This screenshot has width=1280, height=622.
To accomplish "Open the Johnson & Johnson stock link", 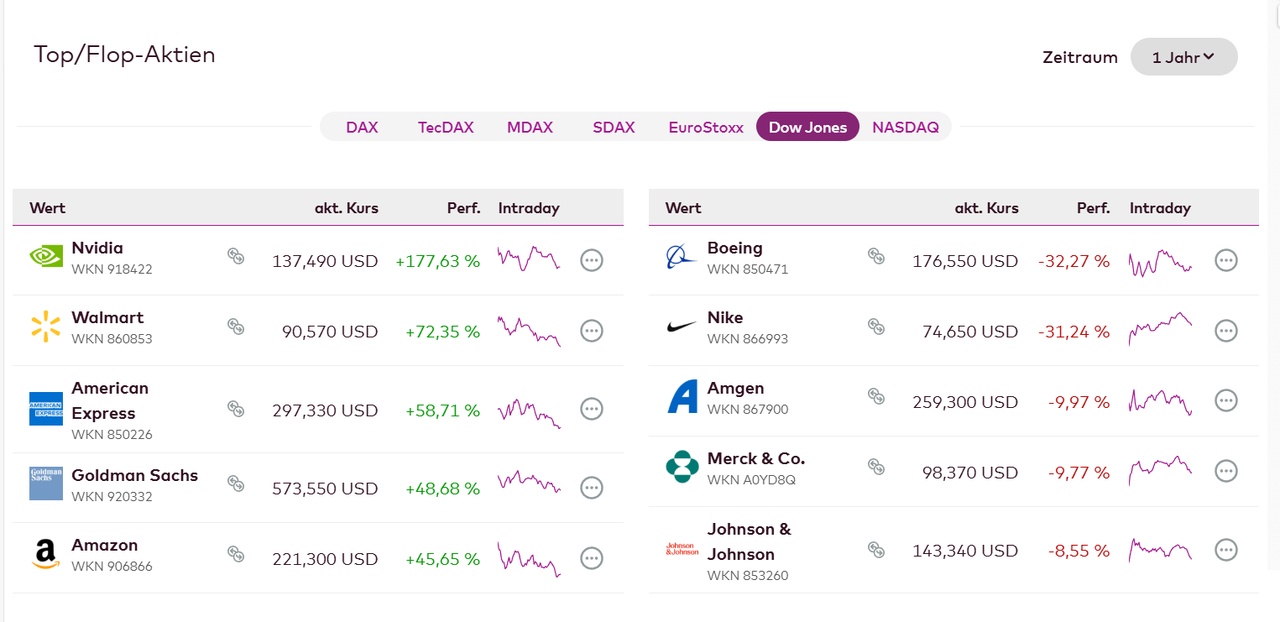I will [749, 542].
